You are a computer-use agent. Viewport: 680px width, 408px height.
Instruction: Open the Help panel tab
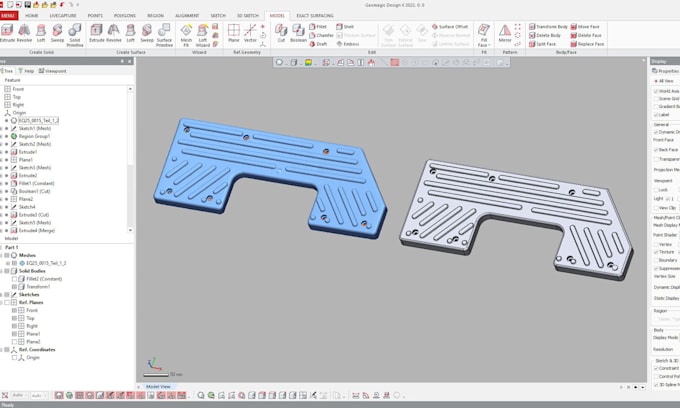coord(26,71)
